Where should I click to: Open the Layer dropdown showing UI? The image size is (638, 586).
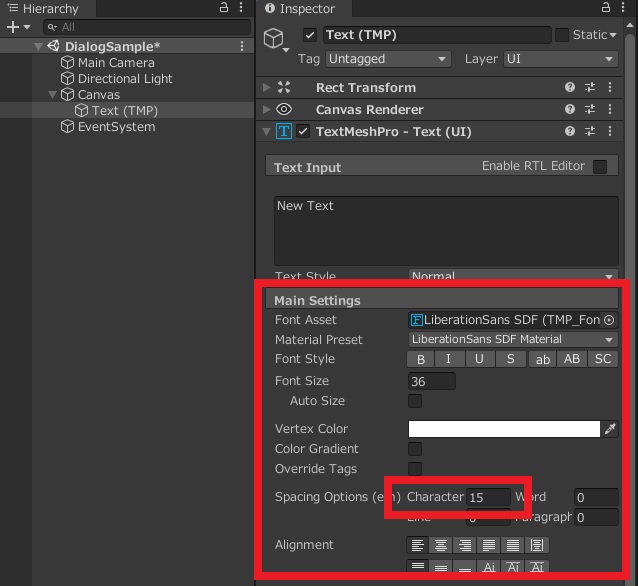pos(560,59)
